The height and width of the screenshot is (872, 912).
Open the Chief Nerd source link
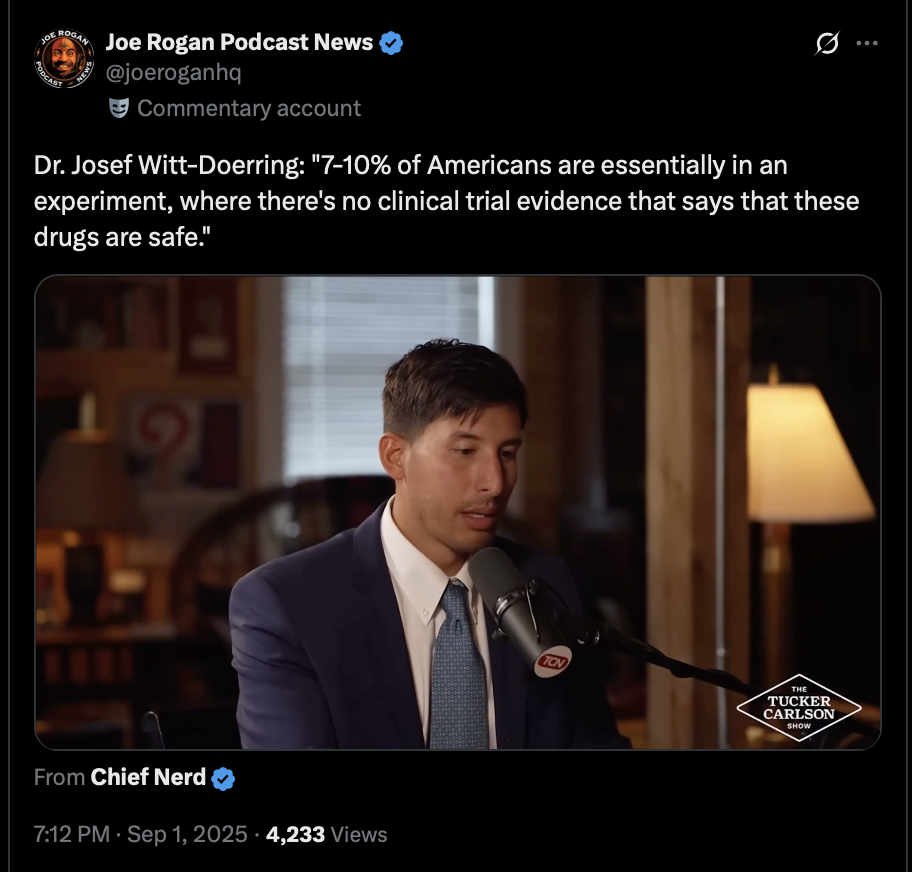click(148, 777)
